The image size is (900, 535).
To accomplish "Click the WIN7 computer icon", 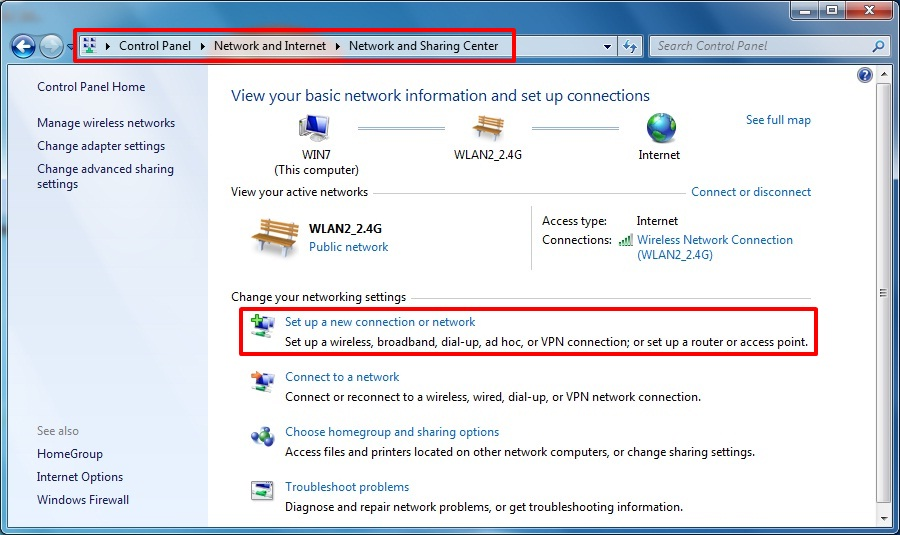I will click(314, 127).
